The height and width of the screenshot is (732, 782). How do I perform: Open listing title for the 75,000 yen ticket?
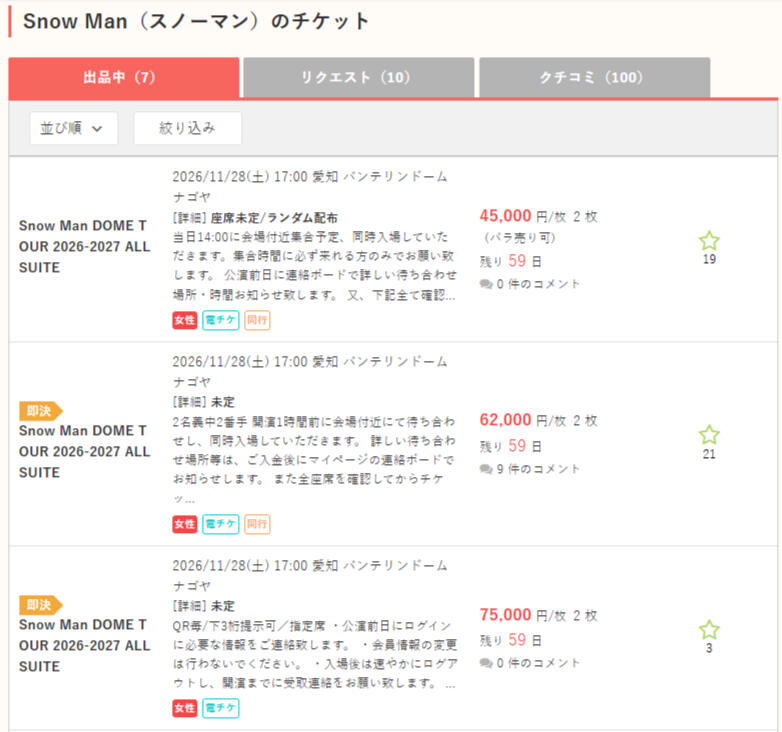(x=84, y=646)
